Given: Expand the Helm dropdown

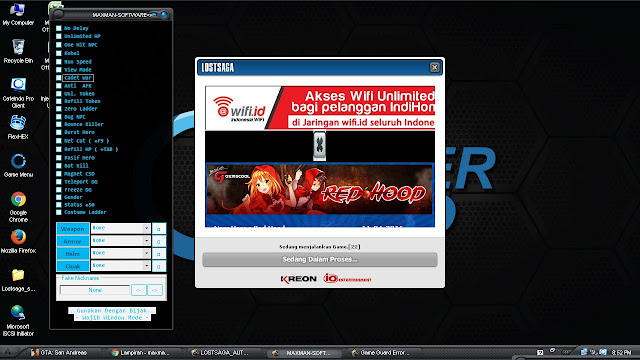Looking at the screenshot, I should [146, 253].
